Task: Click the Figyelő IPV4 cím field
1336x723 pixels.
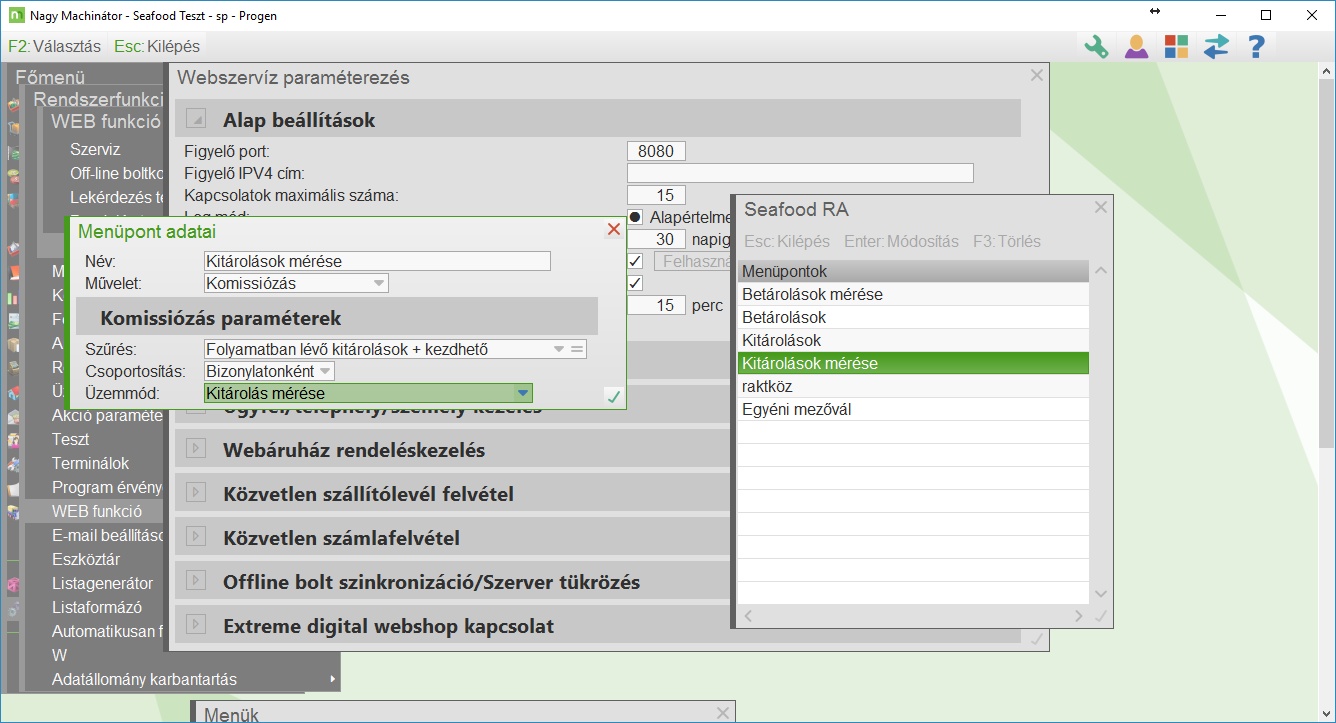Action: (x=800, y=173)
